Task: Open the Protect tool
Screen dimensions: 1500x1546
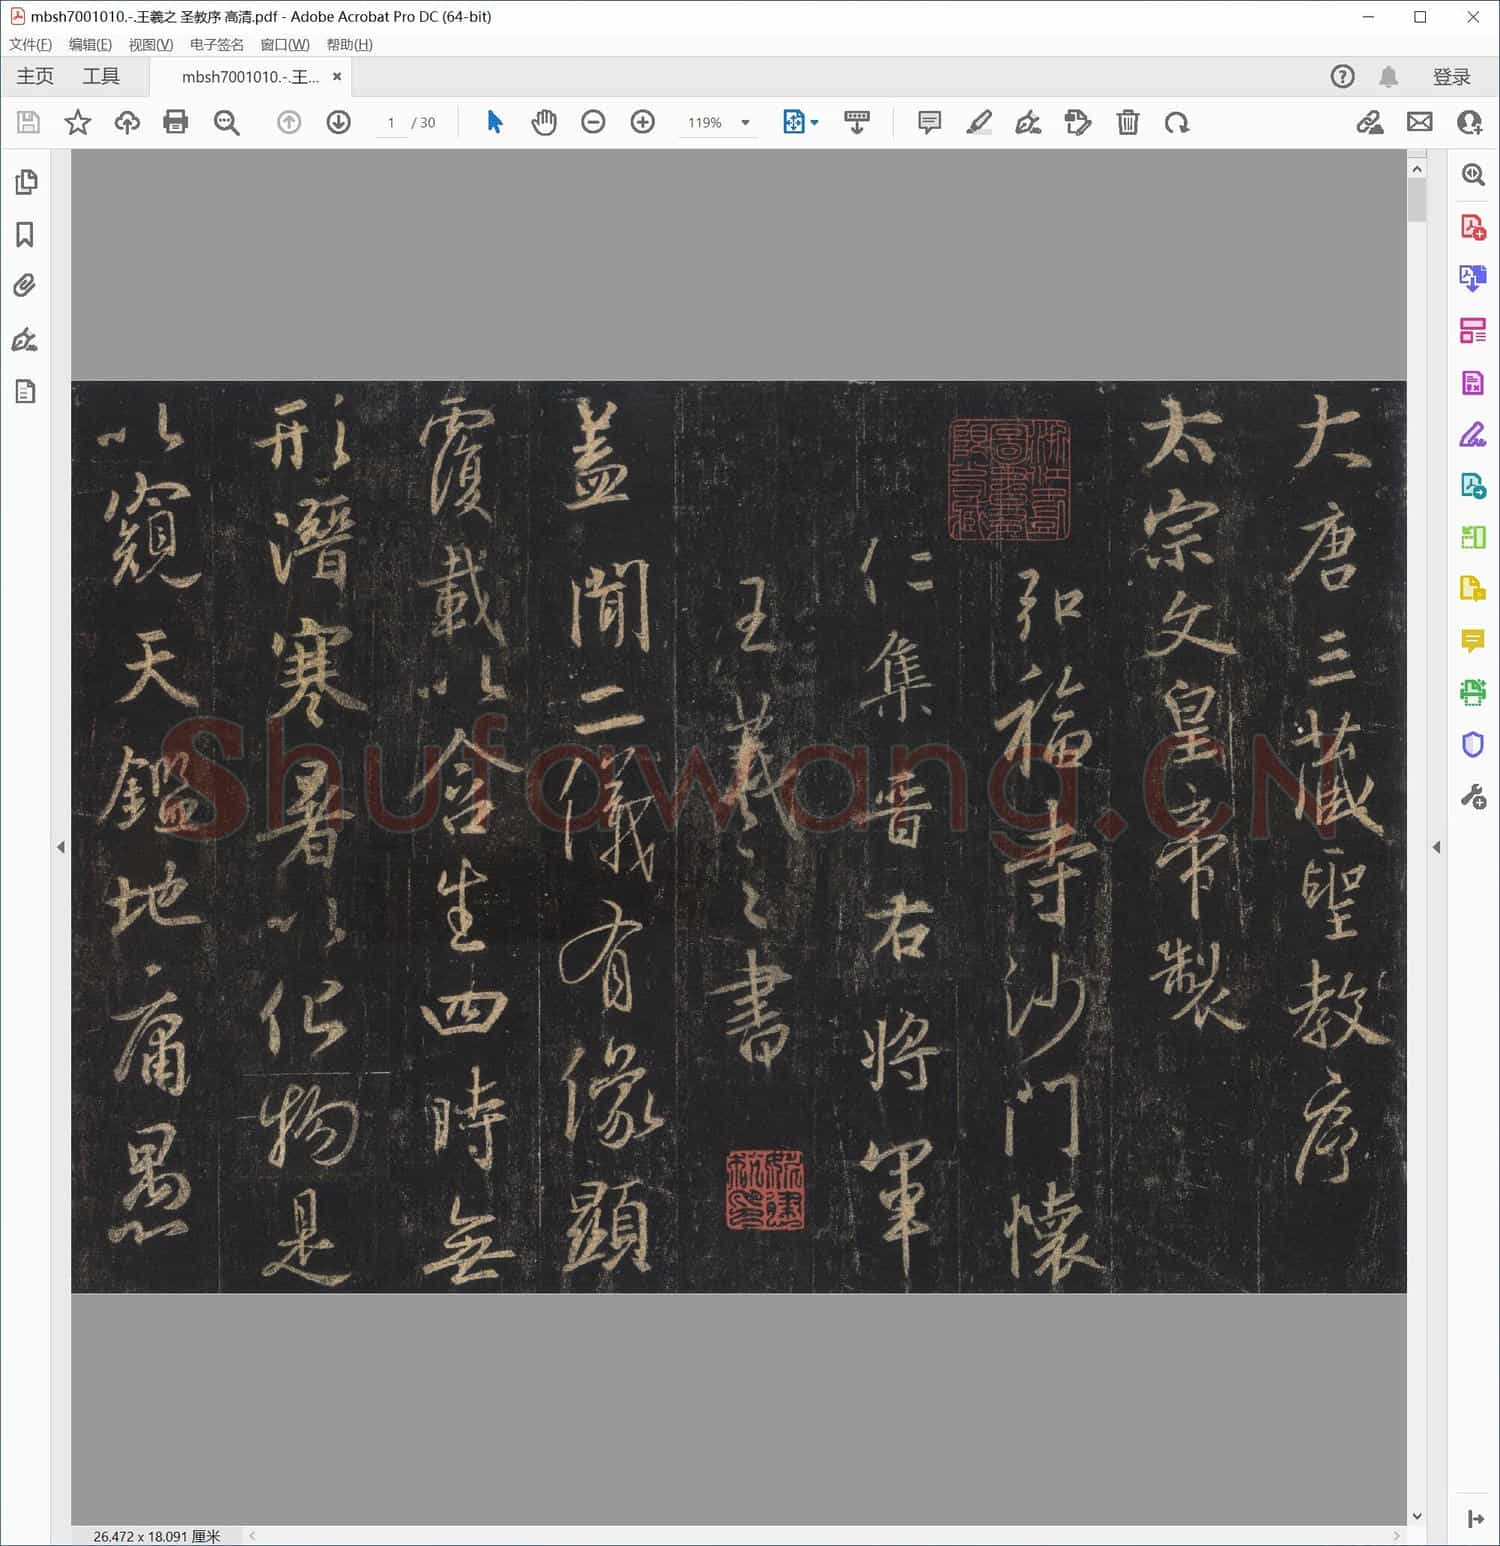Action: (x=1472, y=744)
